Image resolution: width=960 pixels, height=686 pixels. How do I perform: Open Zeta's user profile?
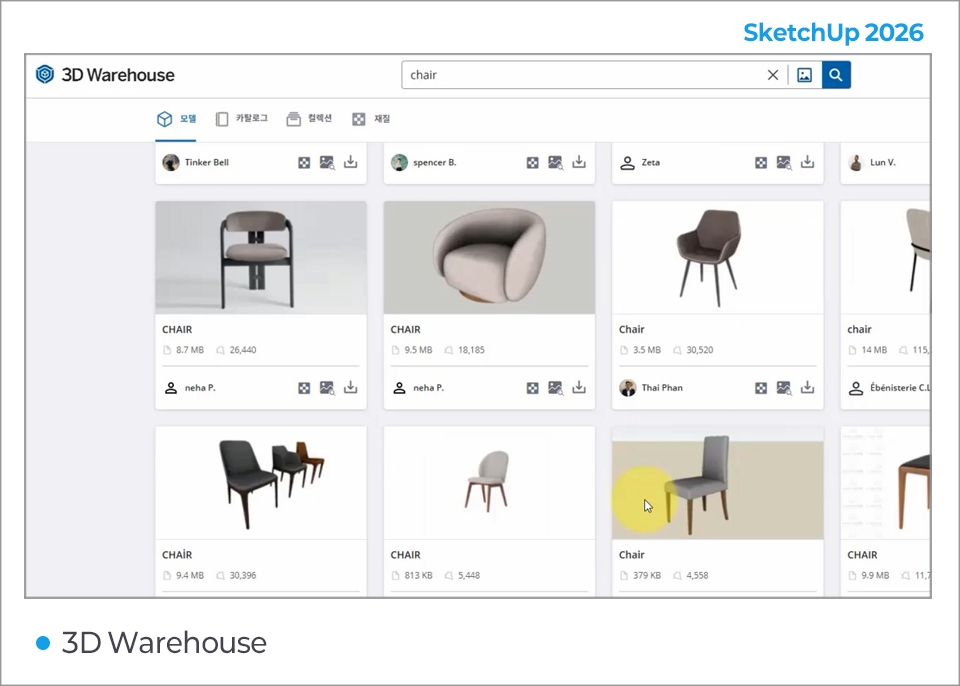(640, 162)
